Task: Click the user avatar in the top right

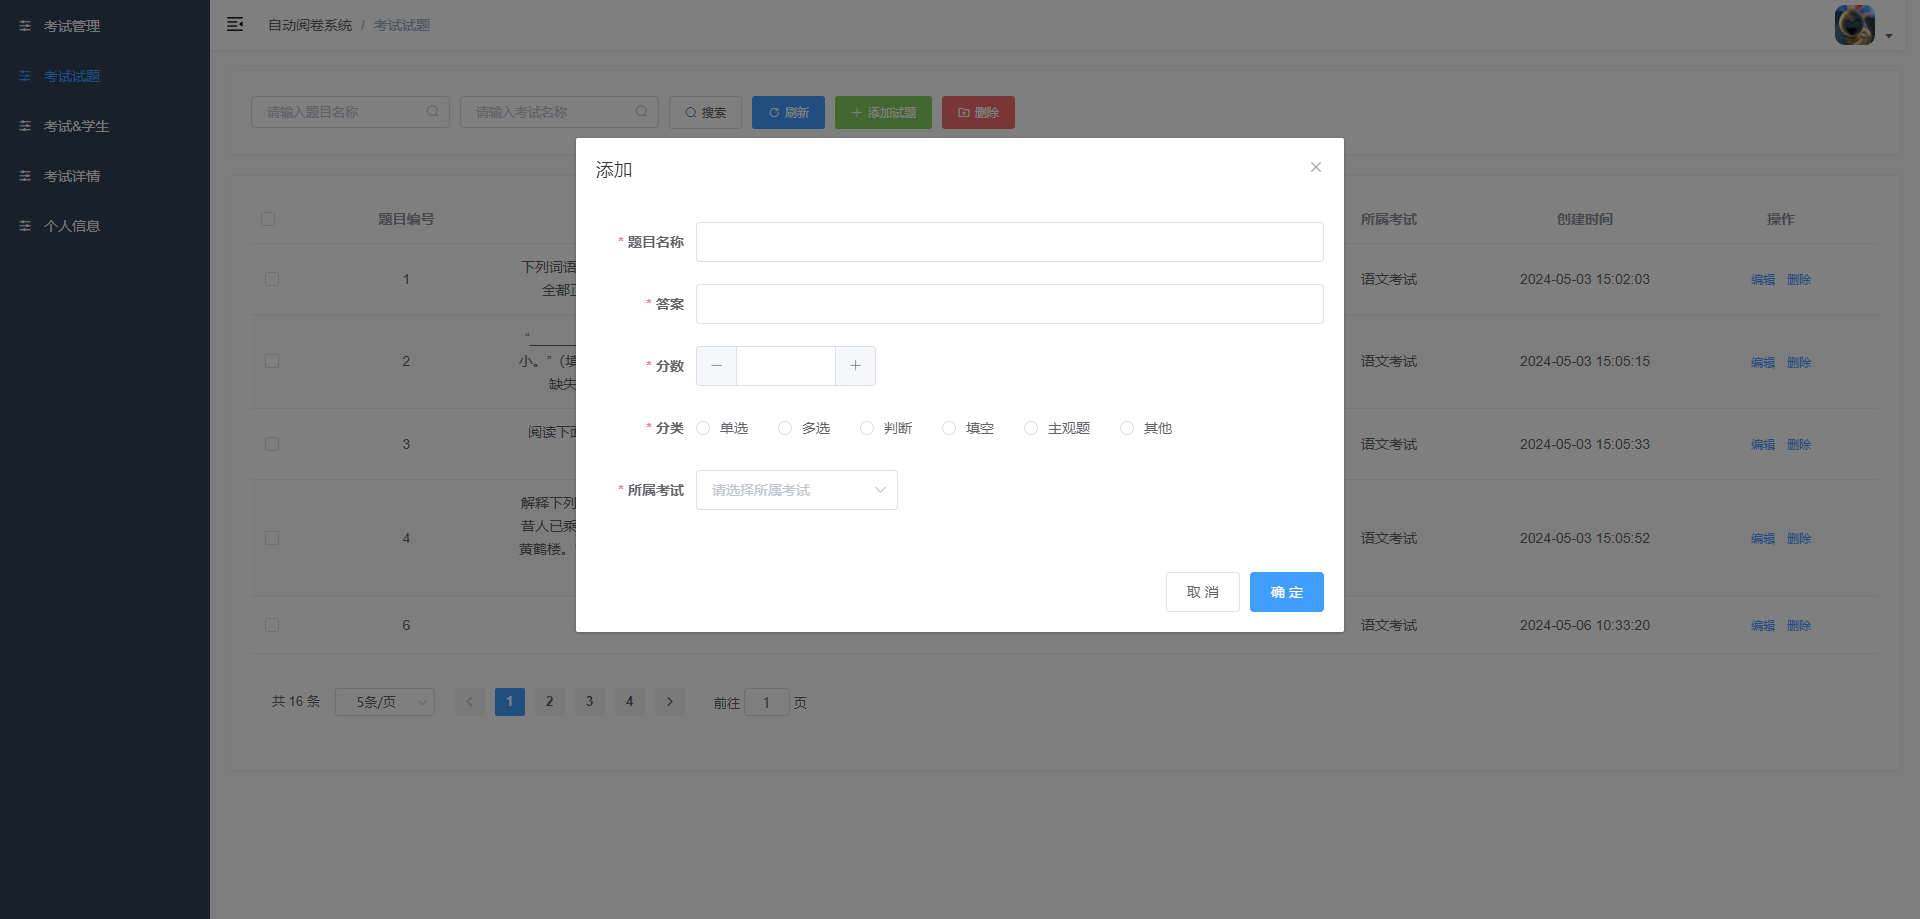Action: (x=1855, y=24)
